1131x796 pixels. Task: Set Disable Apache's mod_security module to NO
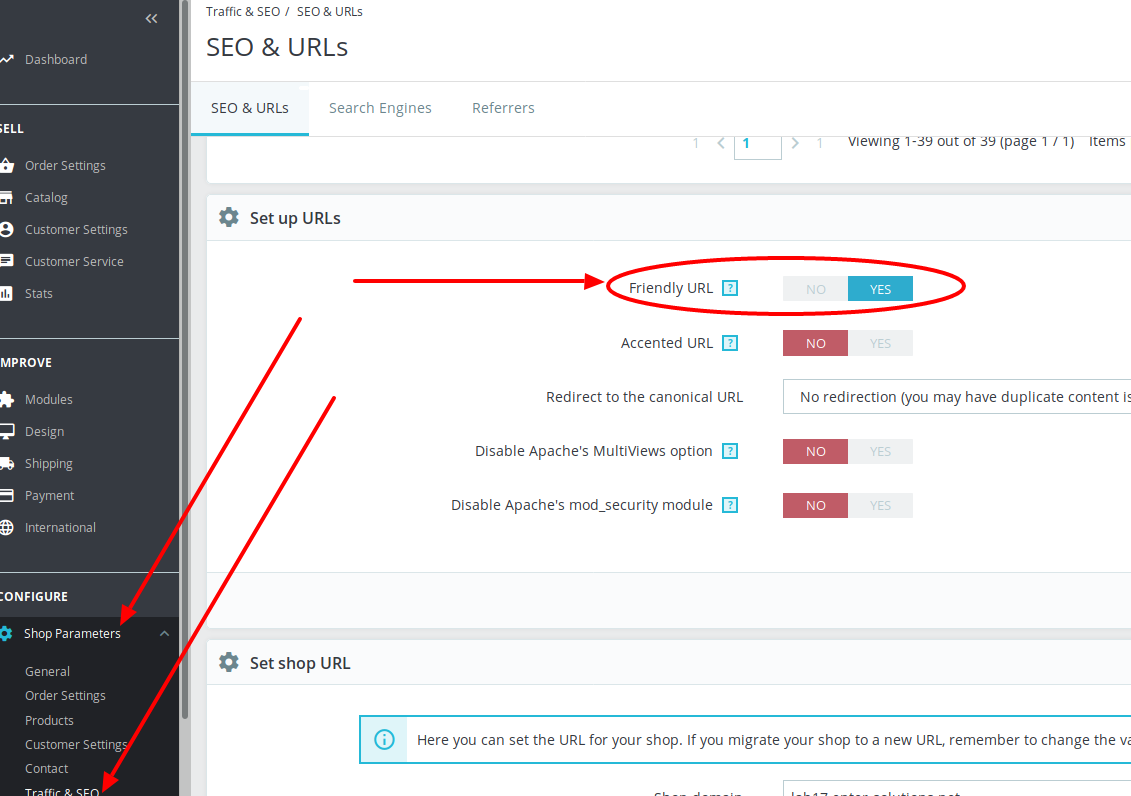pos(816,505)
